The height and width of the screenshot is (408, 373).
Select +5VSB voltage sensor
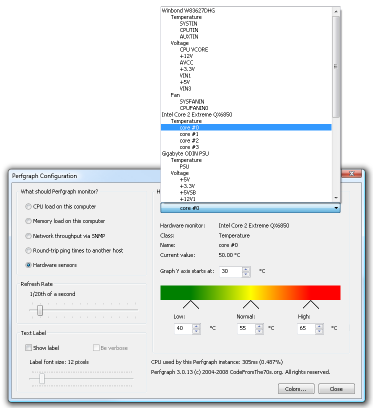pyautogui.click(x=188, y=193)
